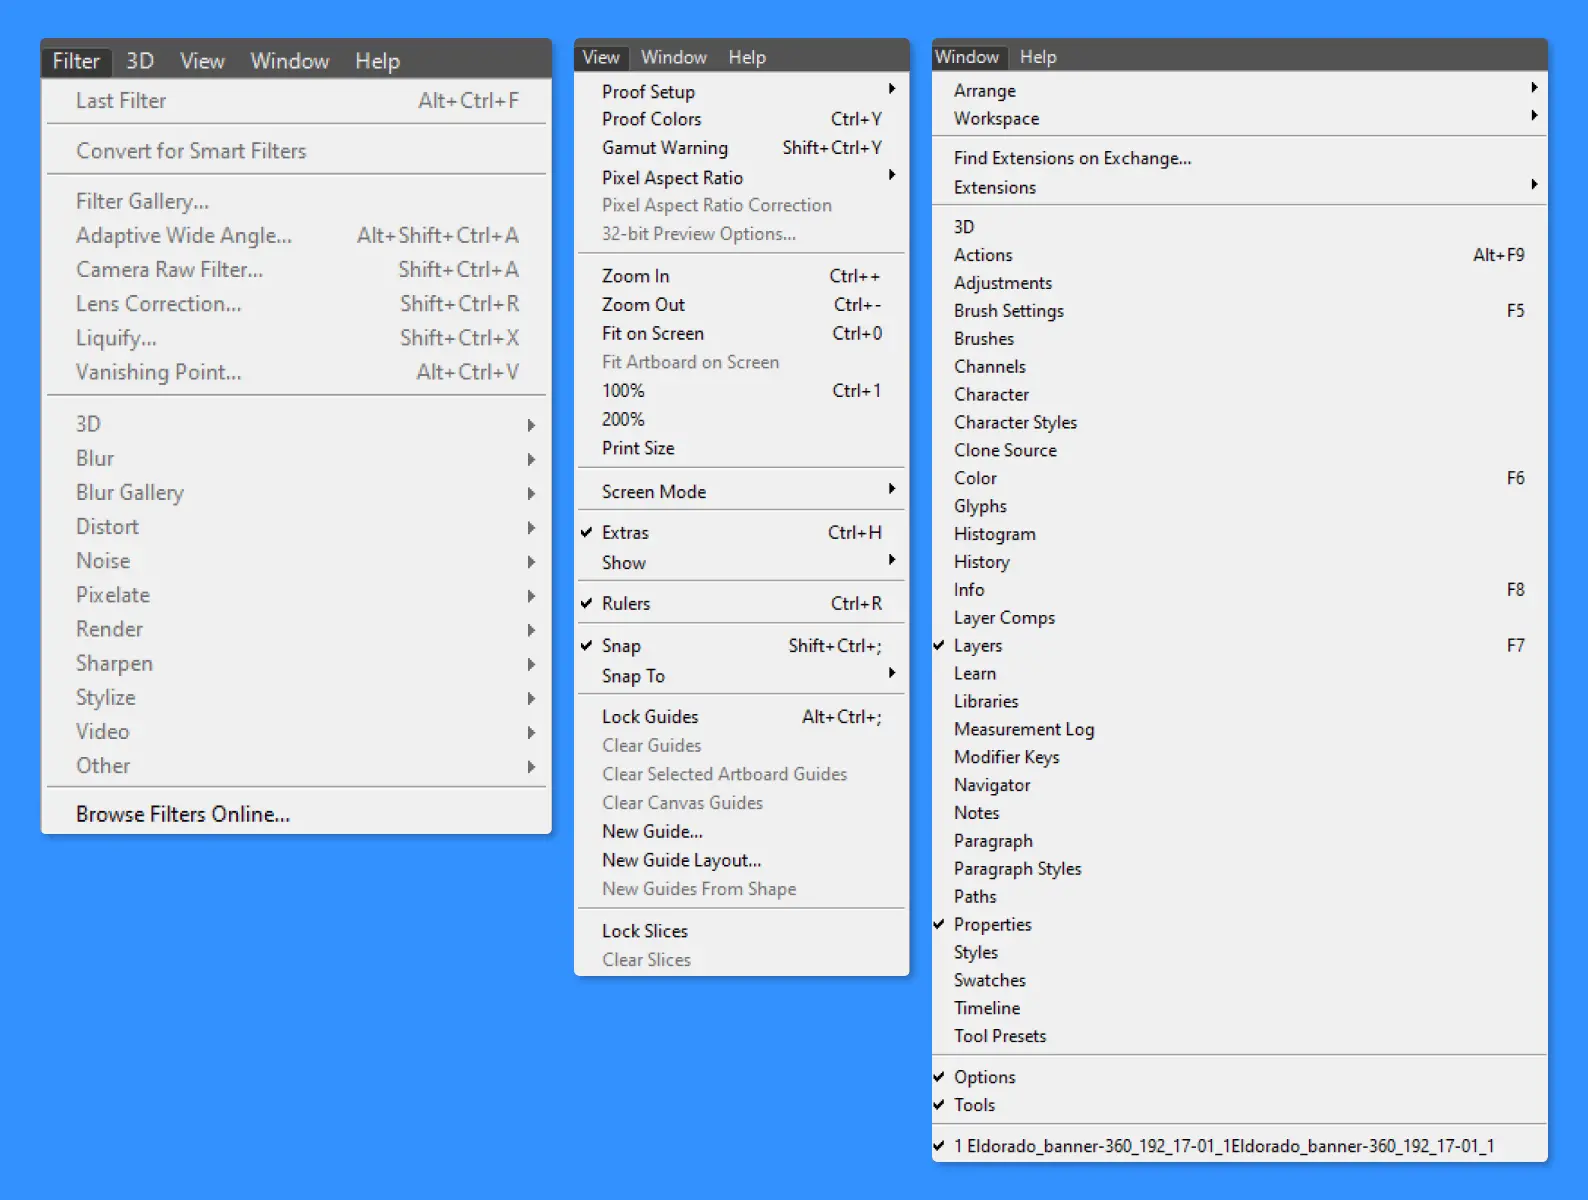The height and width of the screenshot is (1200, 1588).
Task: Disable Snap in the View menu
Action: (741, 646)
